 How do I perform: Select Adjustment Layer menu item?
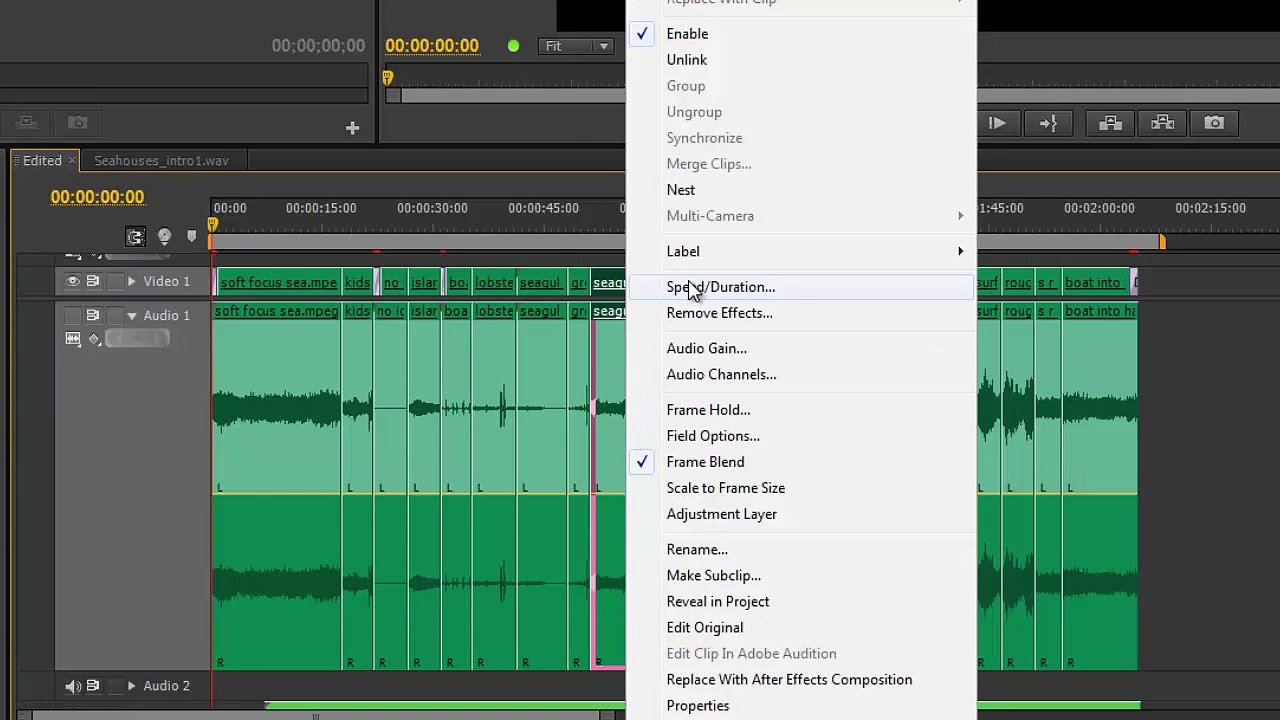click(800, 514)
